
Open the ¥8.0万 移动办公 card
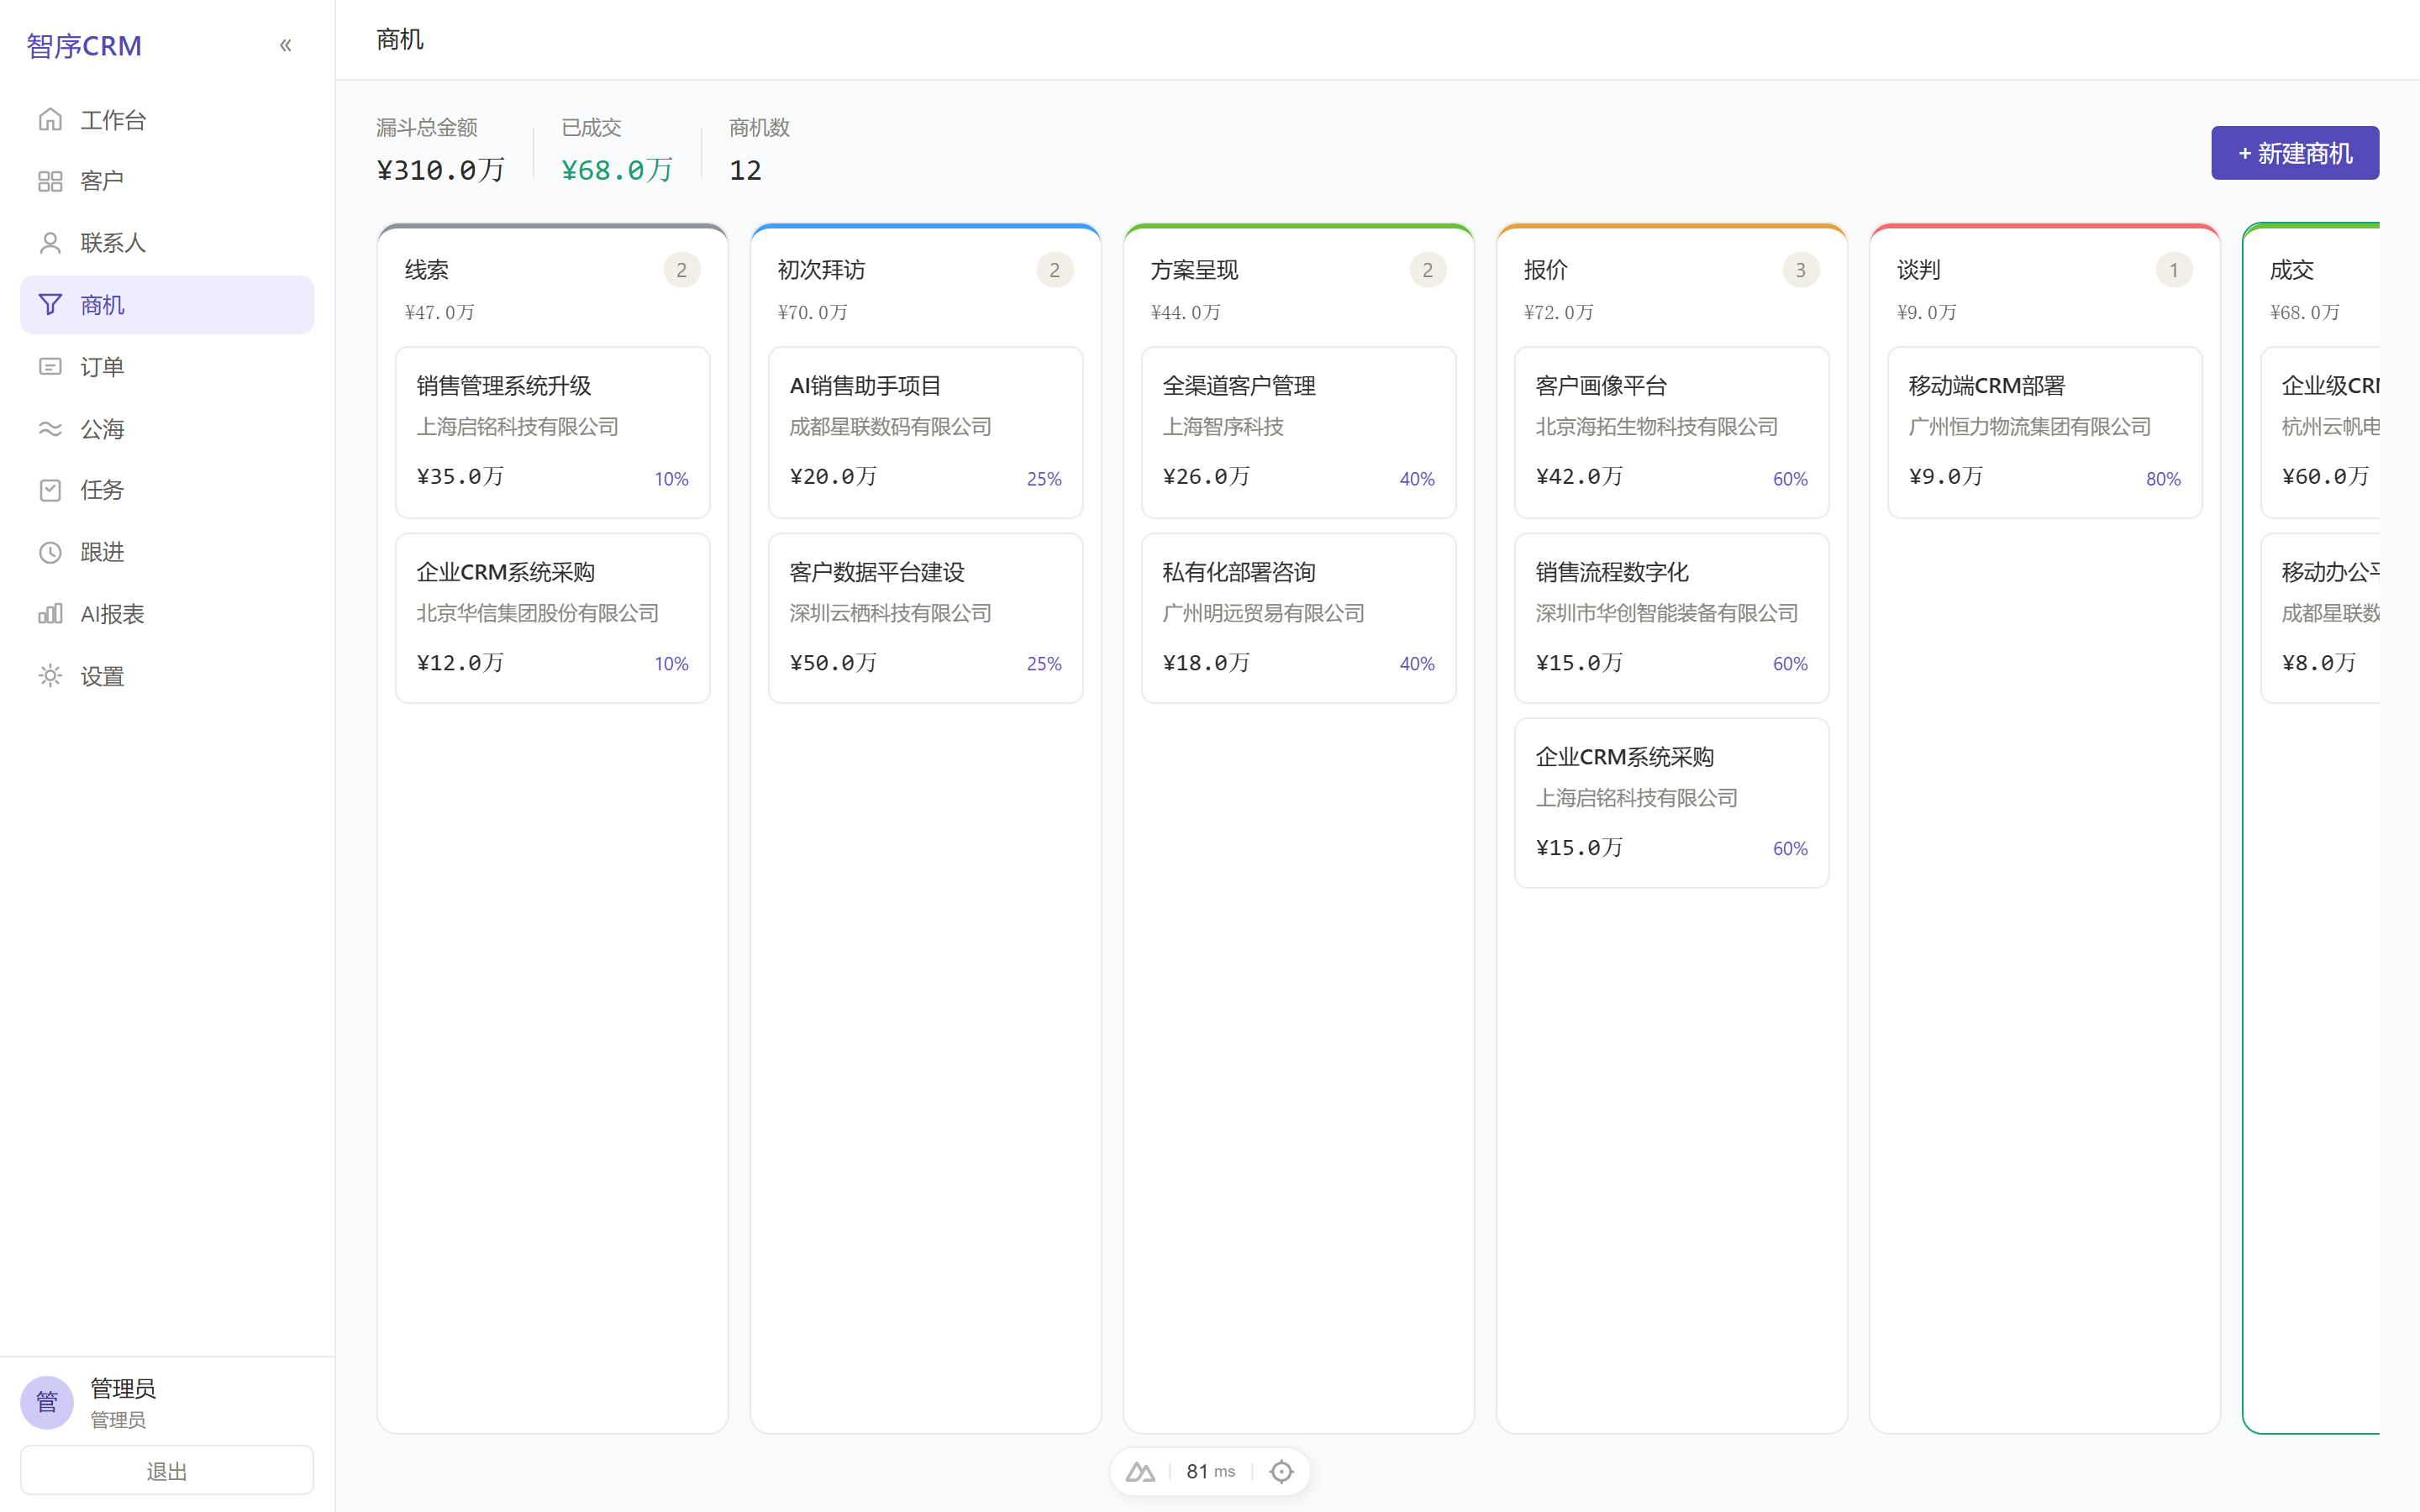pyautogui.click(x=2321, y=618)
